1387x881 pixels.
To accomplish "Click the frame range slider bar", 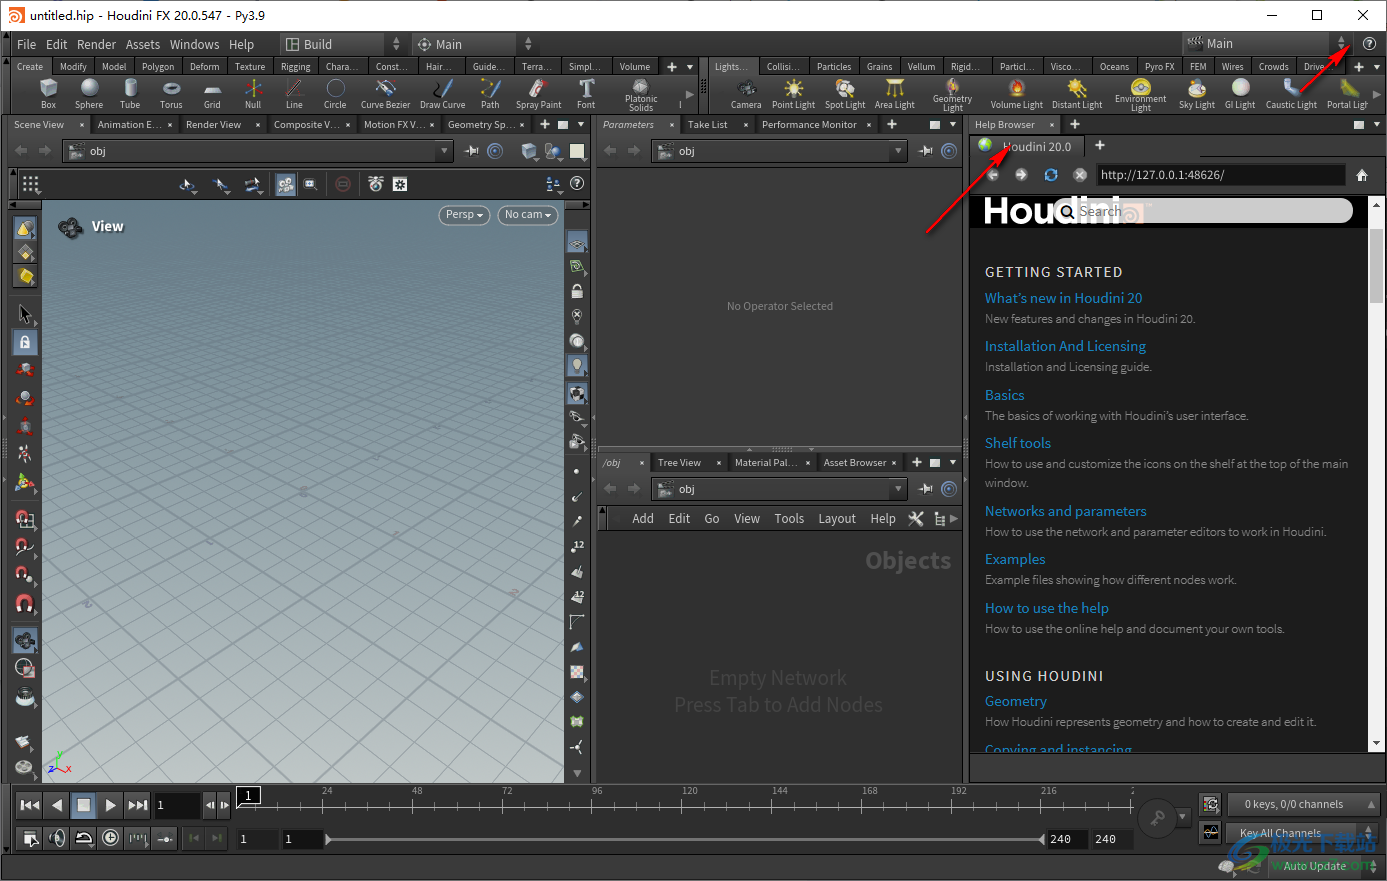I will 685,839.
